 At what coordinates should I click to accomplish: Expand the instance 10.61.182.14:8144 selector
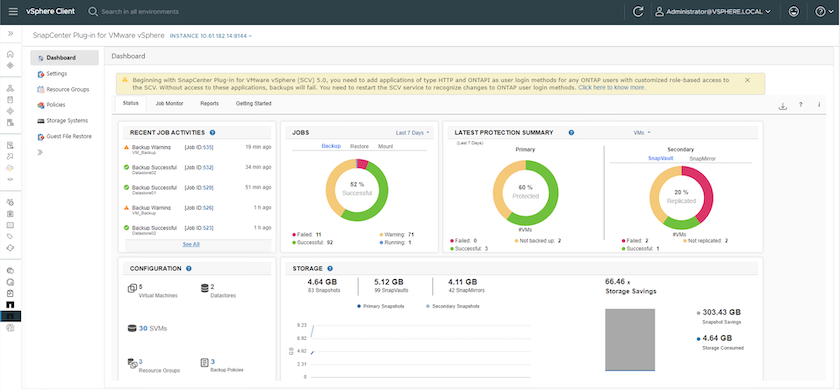tap(211, 36)
